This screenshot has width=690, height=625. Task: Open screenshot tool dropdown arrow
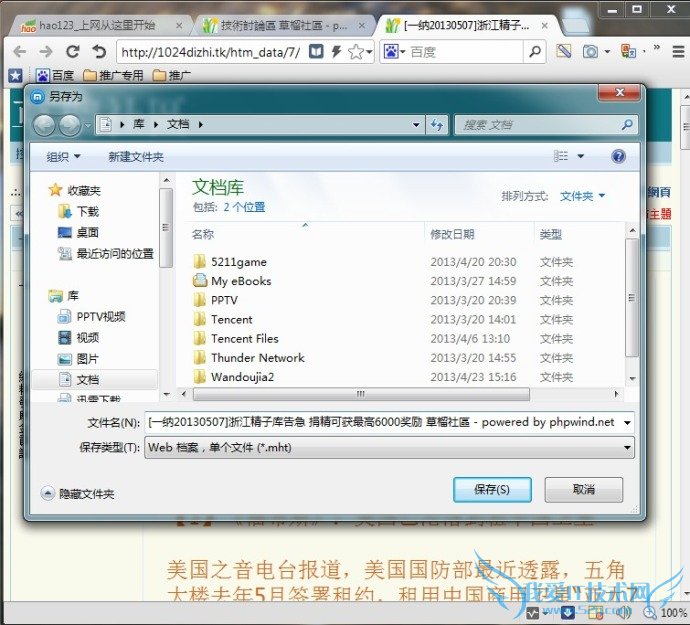click(x=607, y=52)
